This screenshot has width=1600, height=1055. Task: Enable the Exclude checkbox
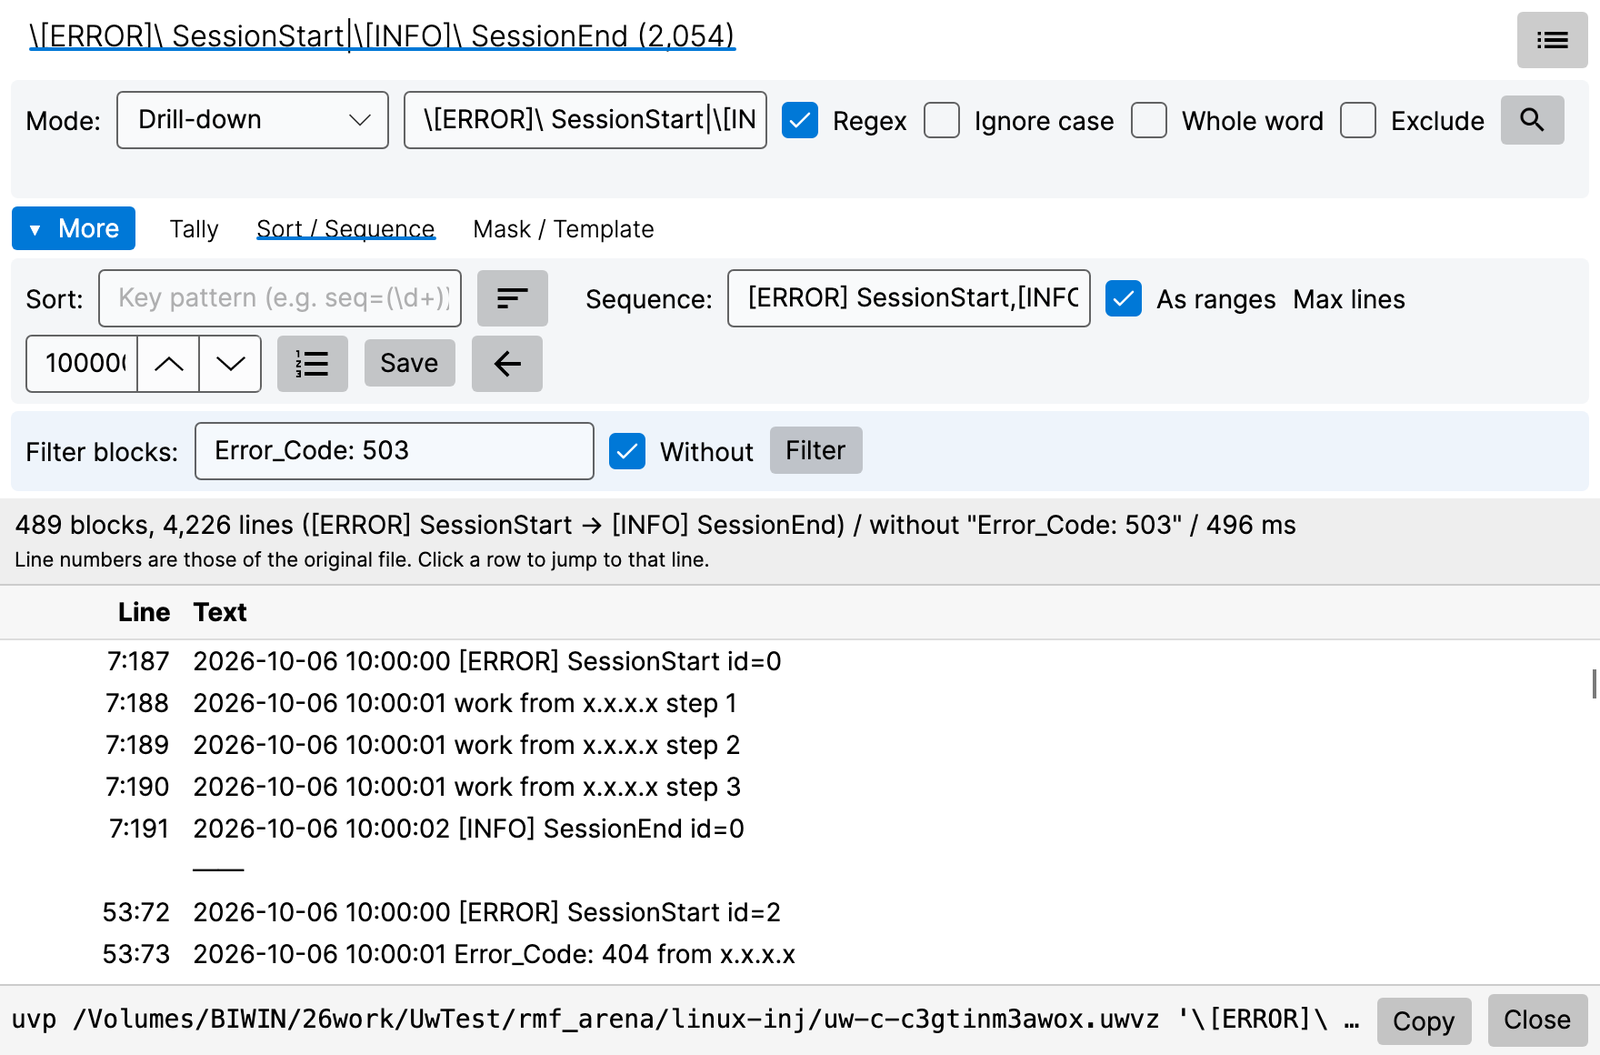point(1358,120)
